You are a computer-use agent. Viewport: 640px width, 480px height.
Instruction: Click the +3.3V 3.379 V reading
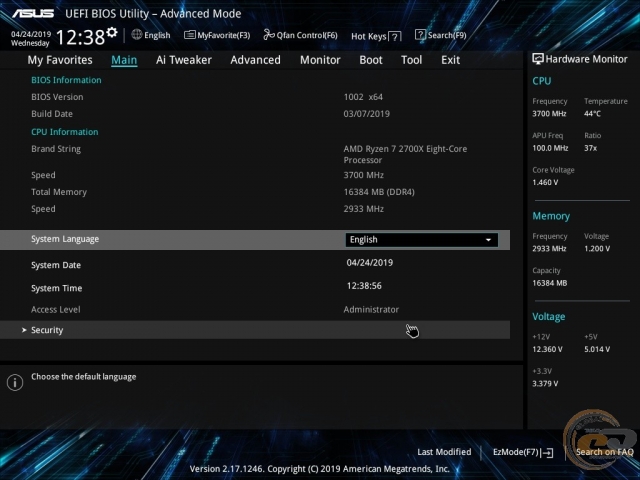[x=545, y=384]
